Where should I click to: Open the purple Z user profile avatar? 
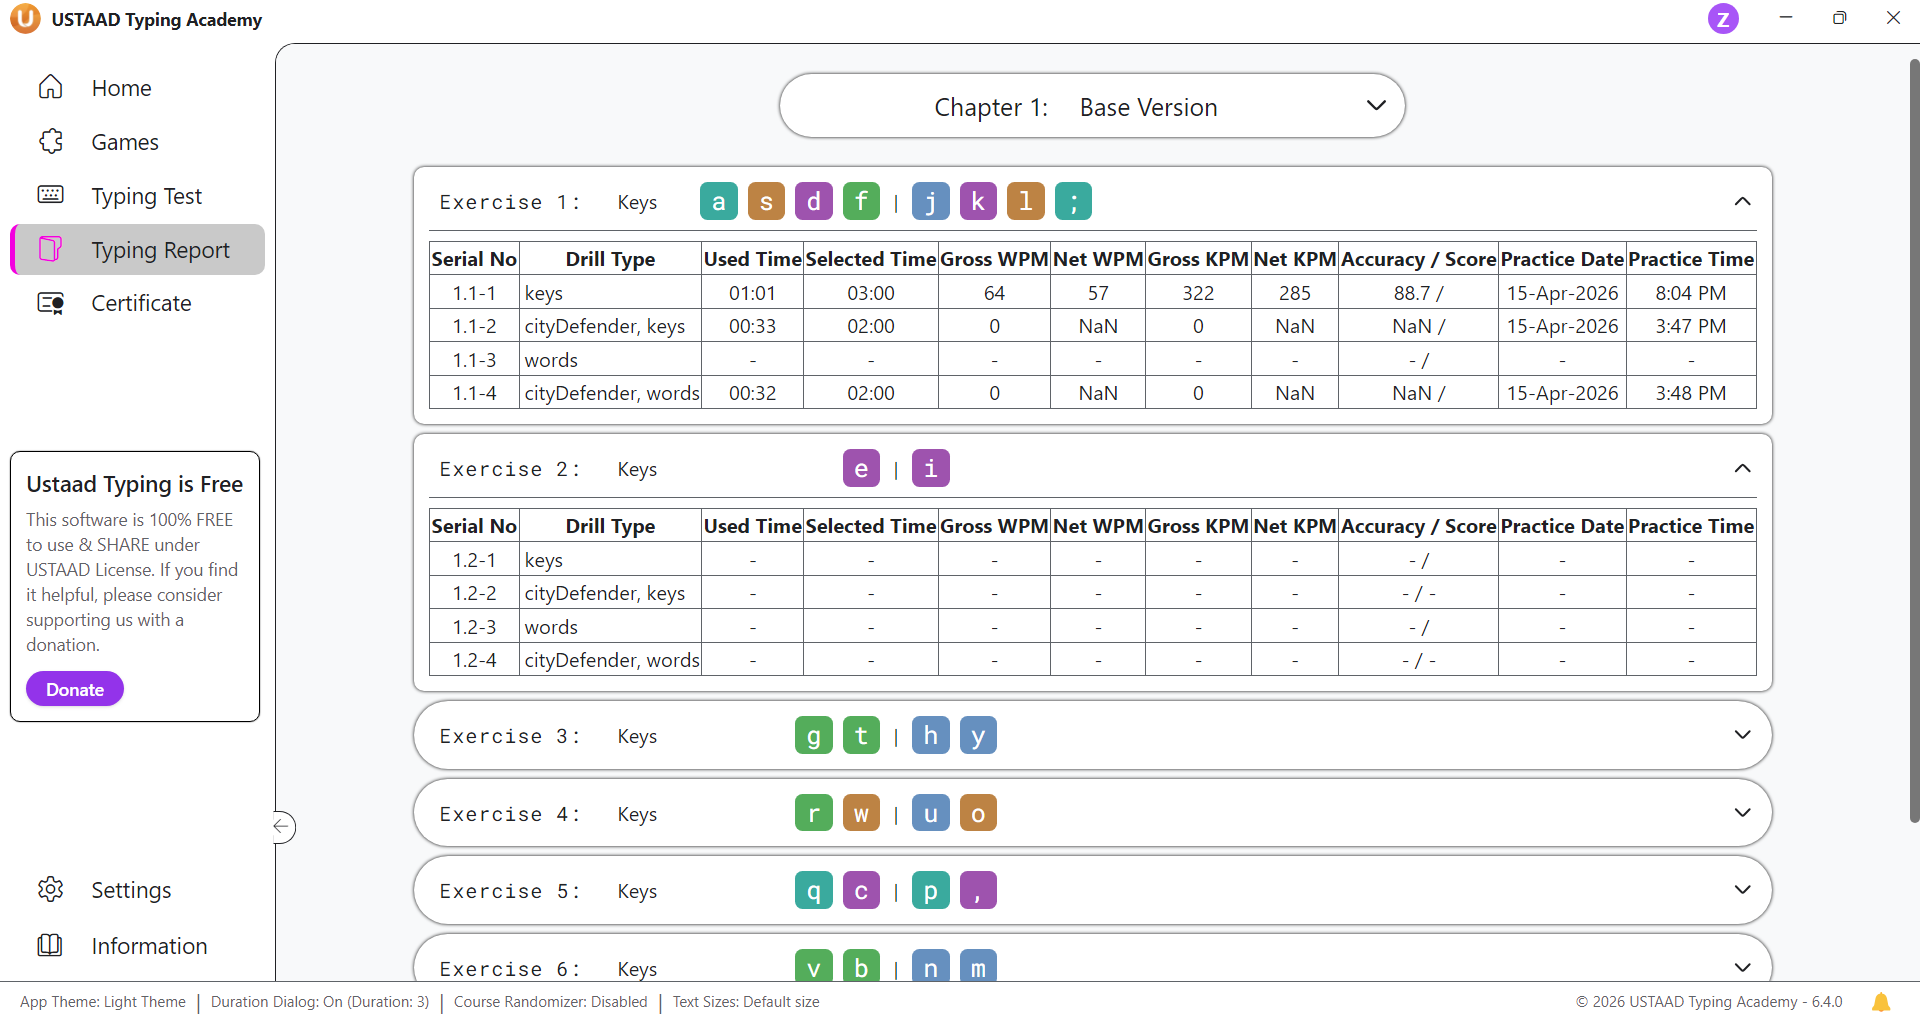pos(1722,19)
